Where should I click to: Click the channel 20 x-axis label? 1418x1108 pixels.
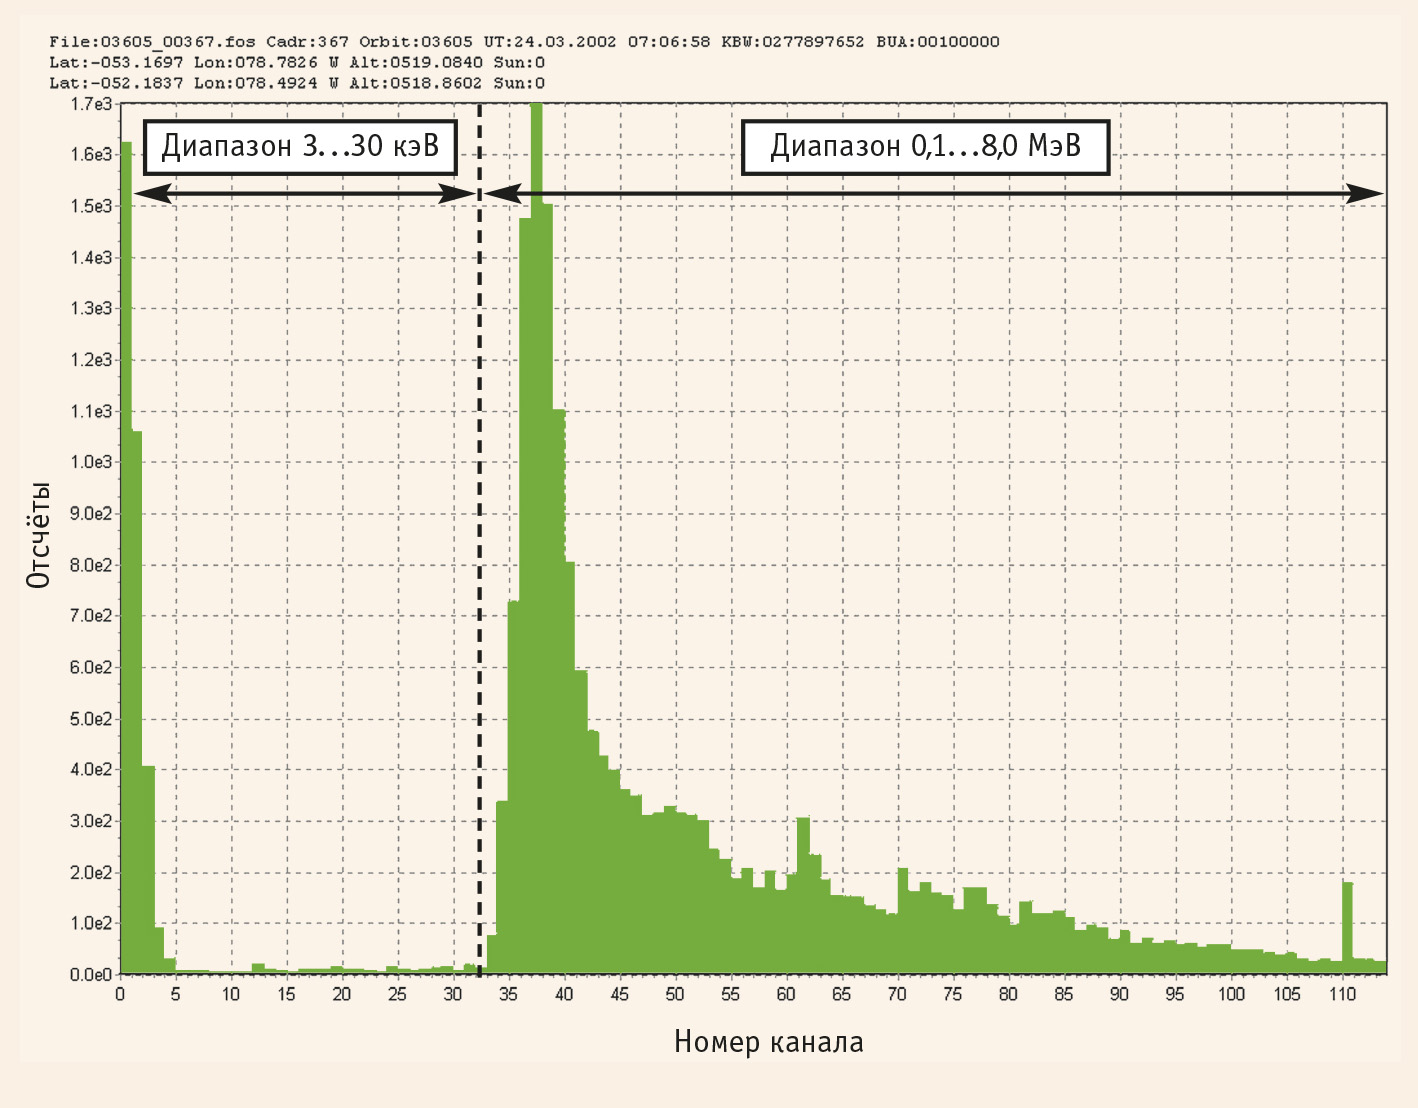342,994
